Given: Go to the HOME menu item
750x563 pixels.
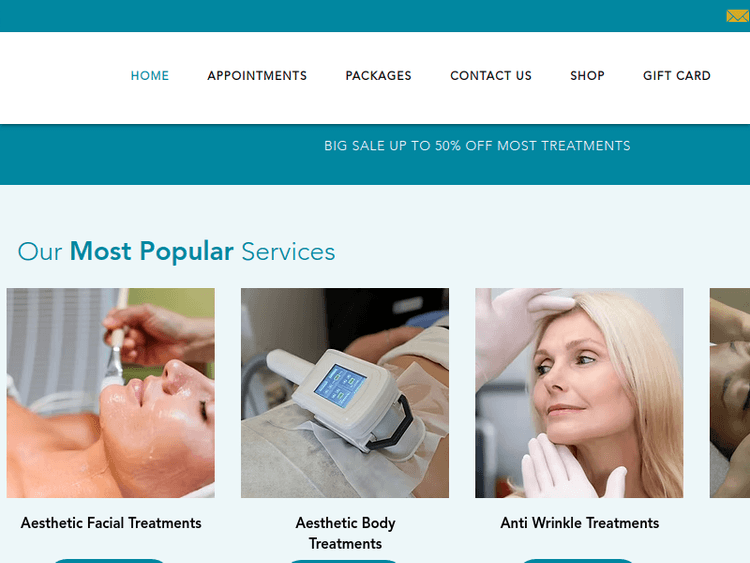Looking at the screenshot, I should [150, 76].
